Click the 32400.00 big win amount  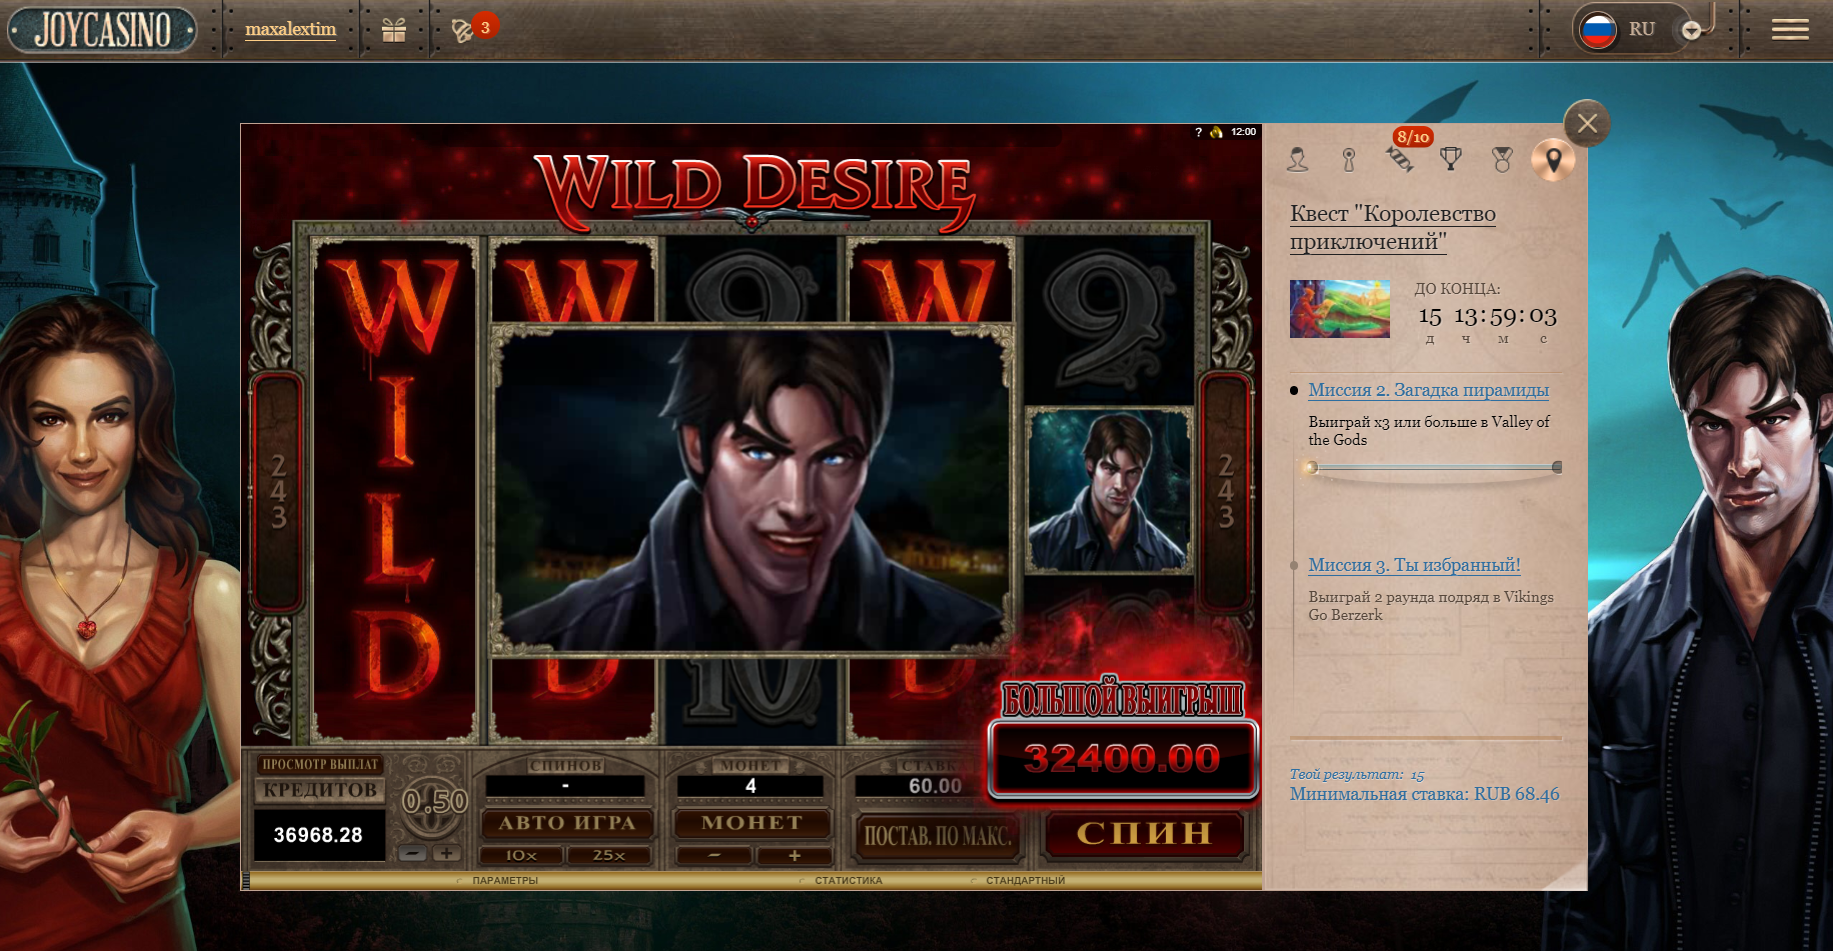1122,759
